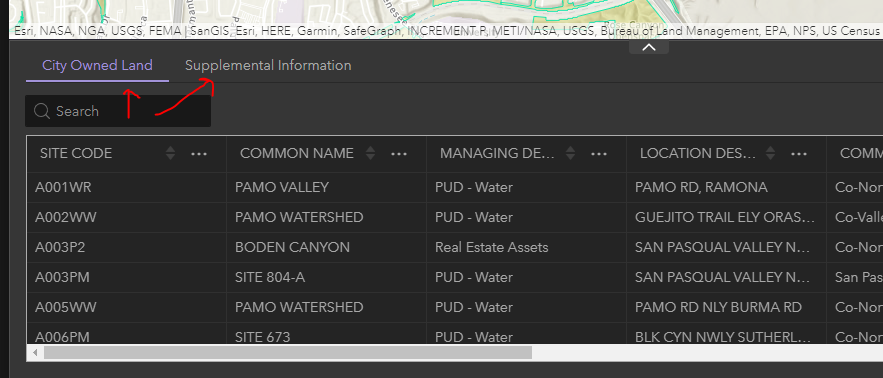The height and width of the screenshot is (378, 883).
Task: Switch to the City Owned Land tab
Action: 97,65
